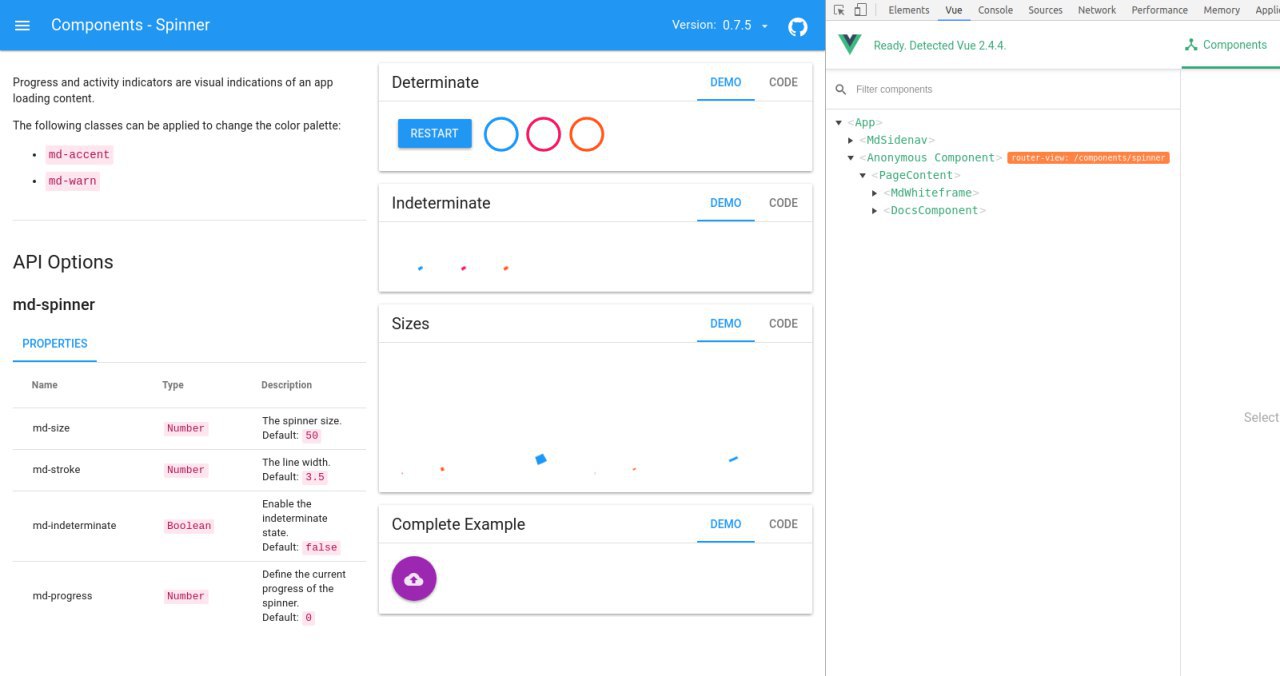Viewport: 1280px width, 676px height.
Task: Switch Indeterminate card to CODE tab
Action: pos(783,203)
